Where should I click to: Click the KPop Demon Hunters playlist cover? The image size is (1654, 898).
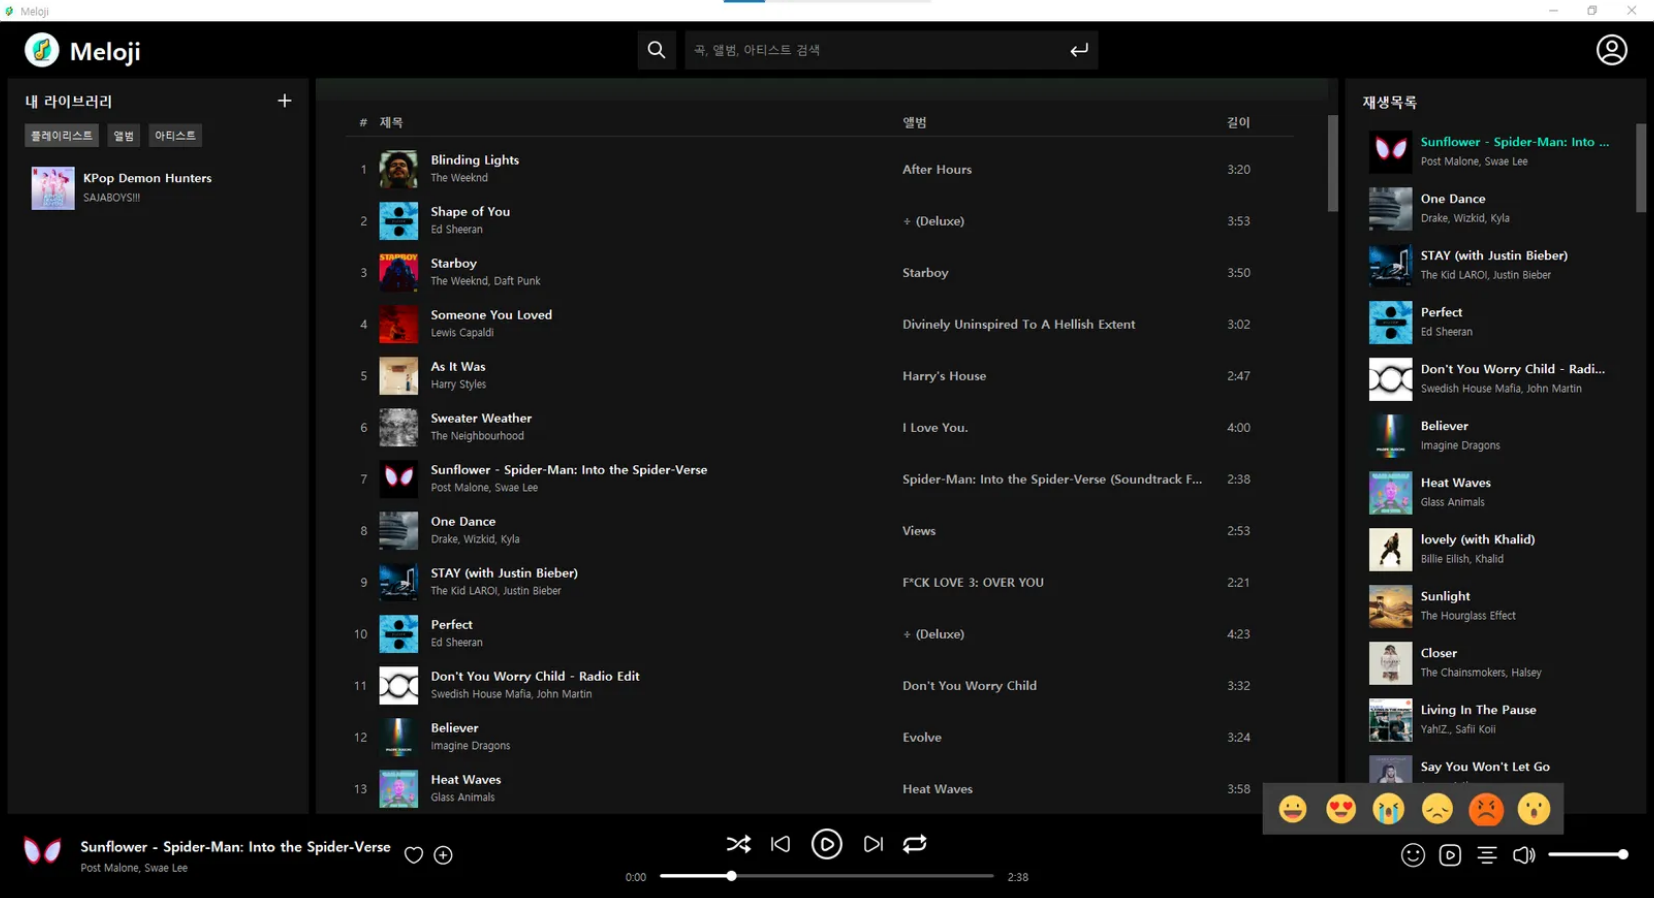53,187
